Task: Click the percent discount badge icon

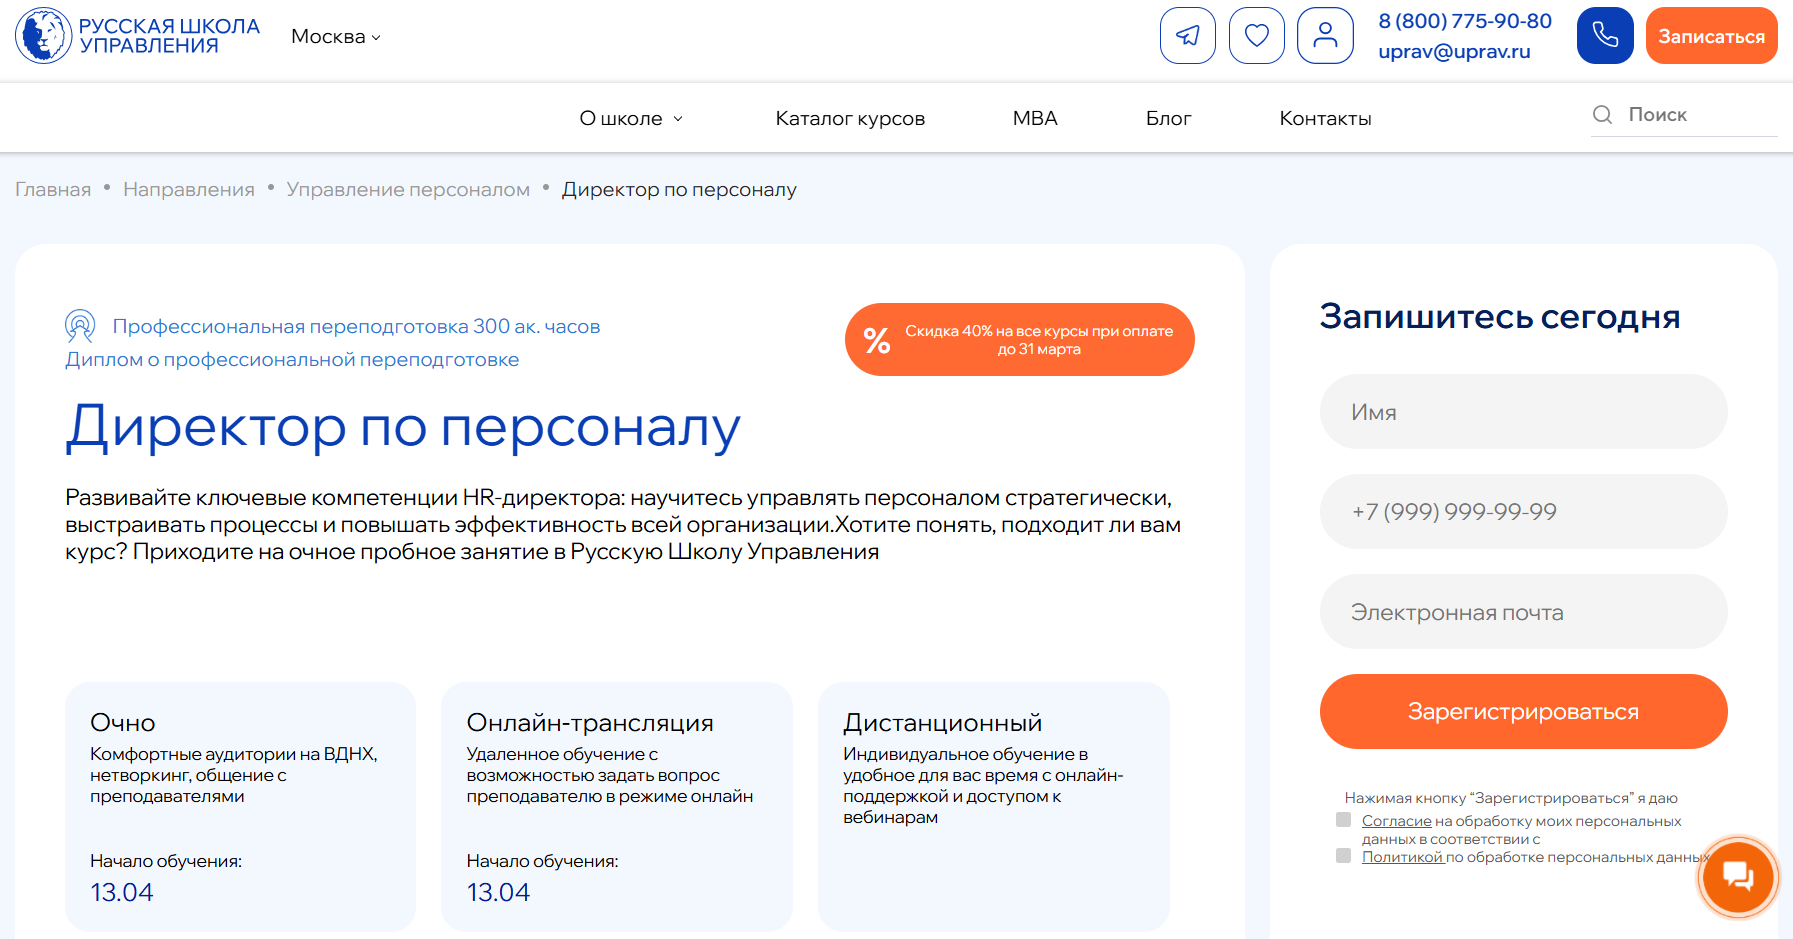Action: 877,340
